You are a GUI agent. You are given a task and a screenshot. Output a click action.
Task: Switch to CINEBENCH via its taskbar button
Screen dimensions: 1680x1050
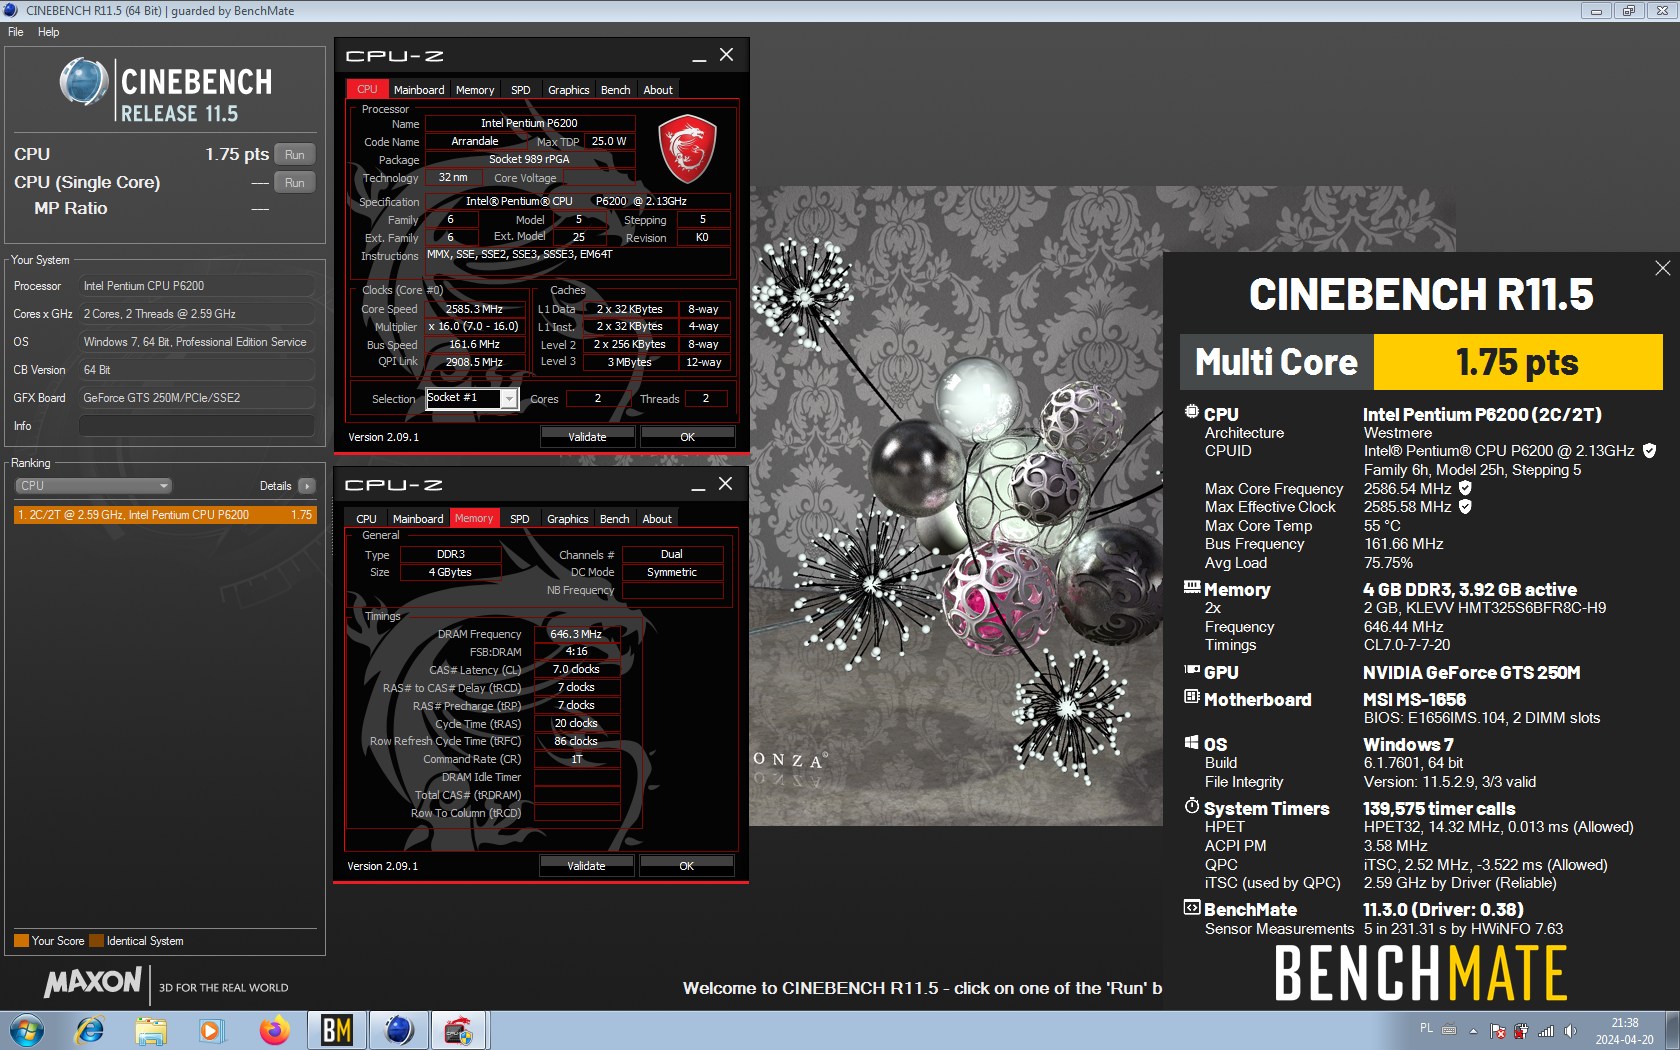tap(399, 1030)
